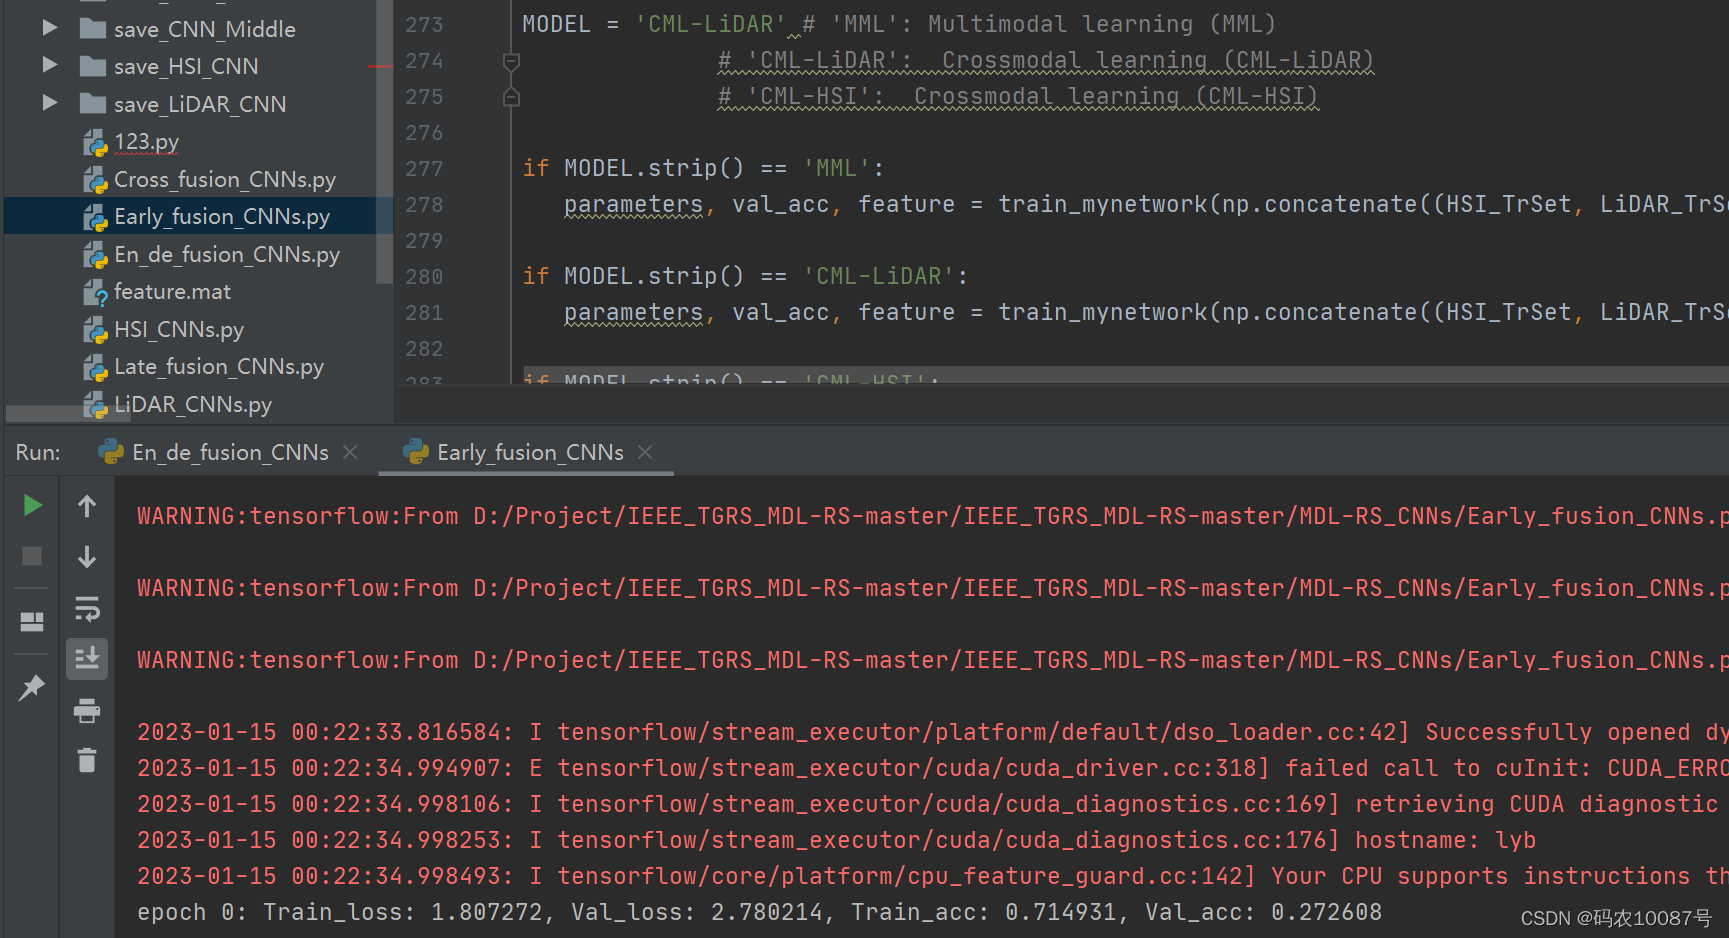Print the console output
The height and width of the screenshot is (938, 1729).
(87, 711)
